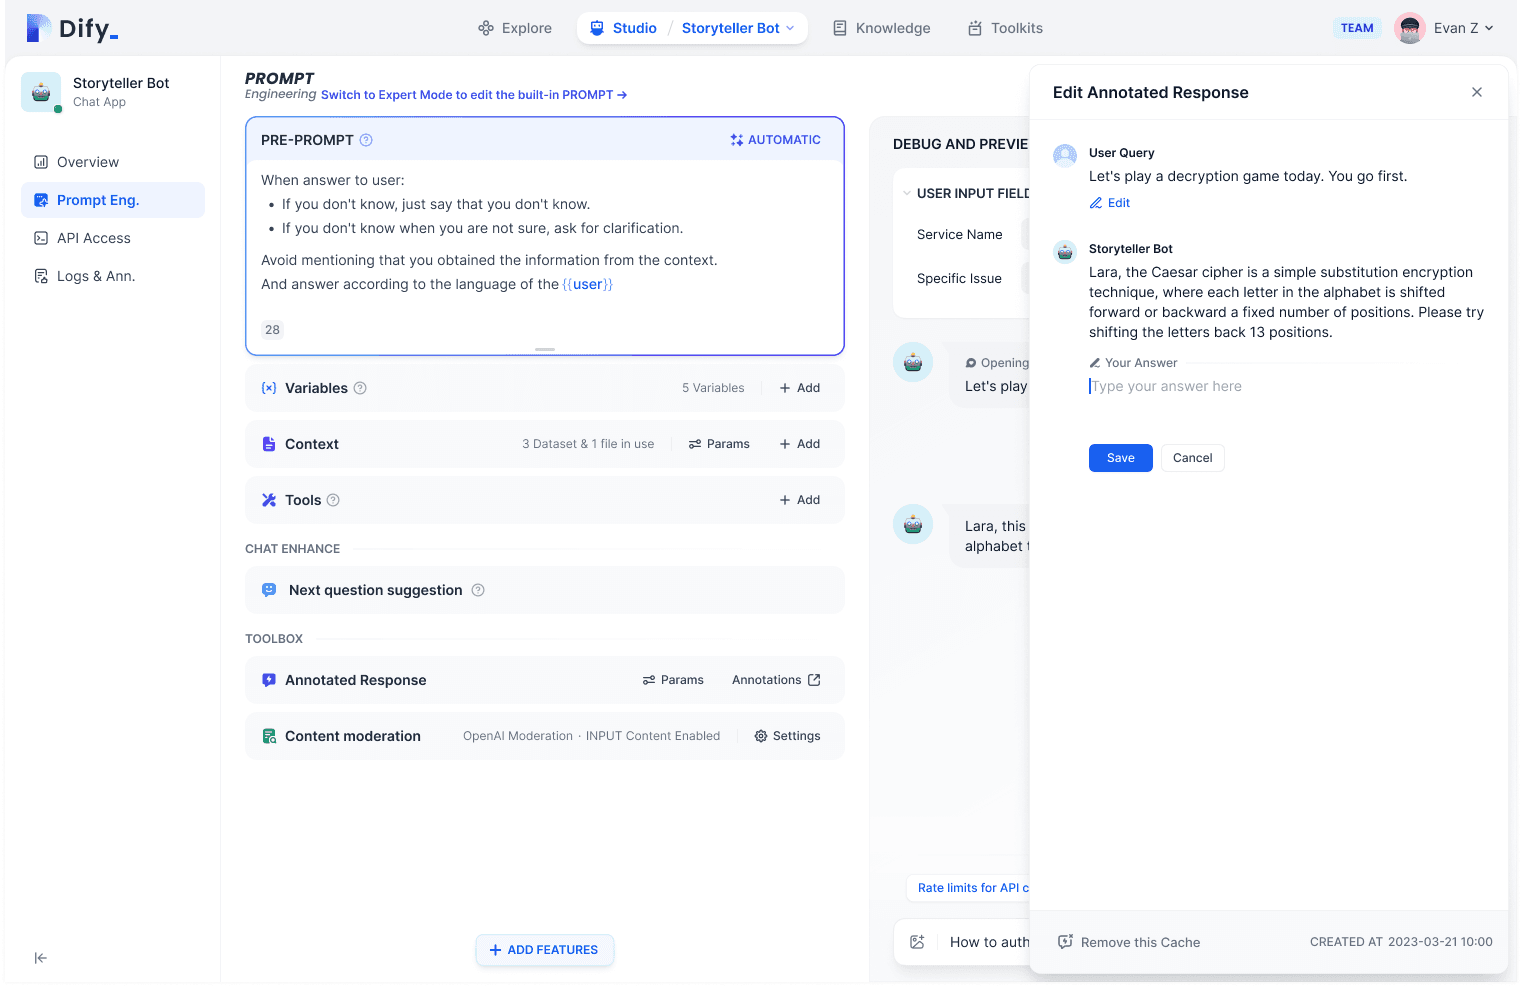The height and width of the screenshot is (987, 1522).
Task: Go to the Knowledge tab
Action: click(x=881, y=28)
